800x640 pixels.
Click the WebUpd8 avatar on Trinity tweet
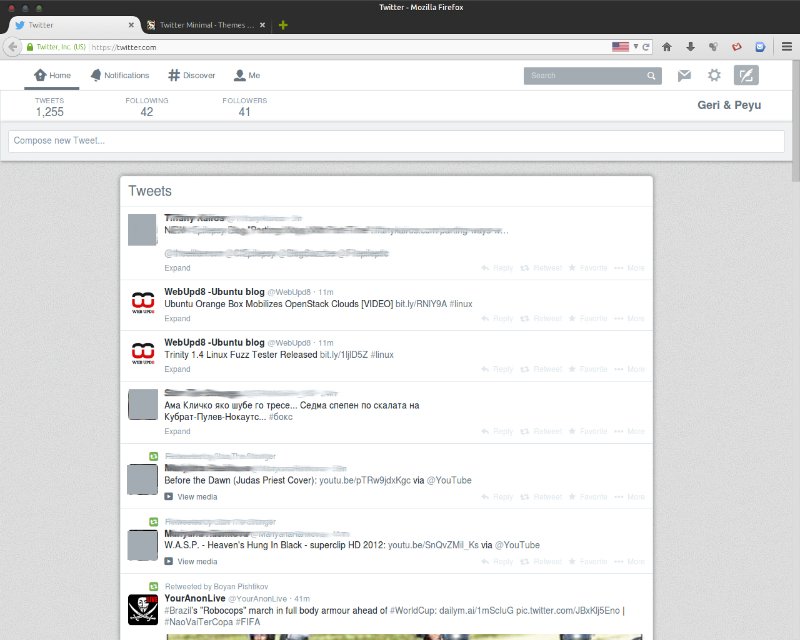click(143, 353)
